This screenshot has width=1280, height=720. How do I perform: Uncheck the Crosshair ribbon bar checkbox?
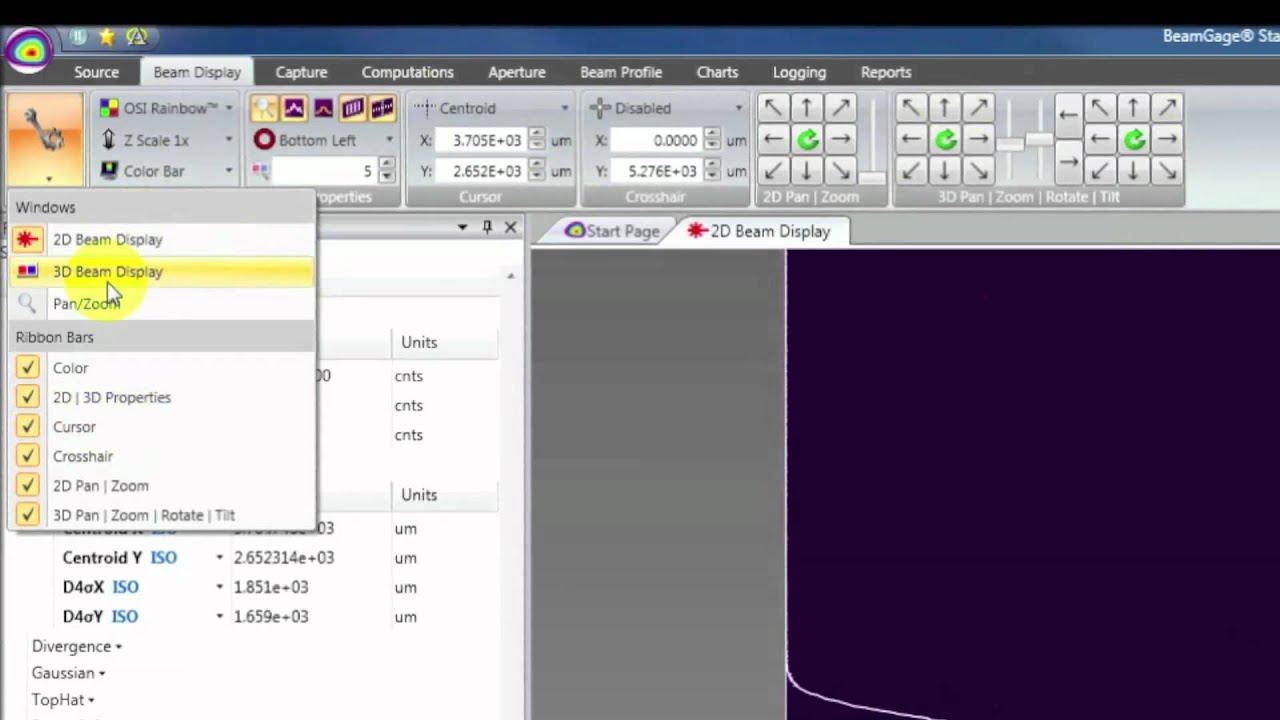click(28, 456)
